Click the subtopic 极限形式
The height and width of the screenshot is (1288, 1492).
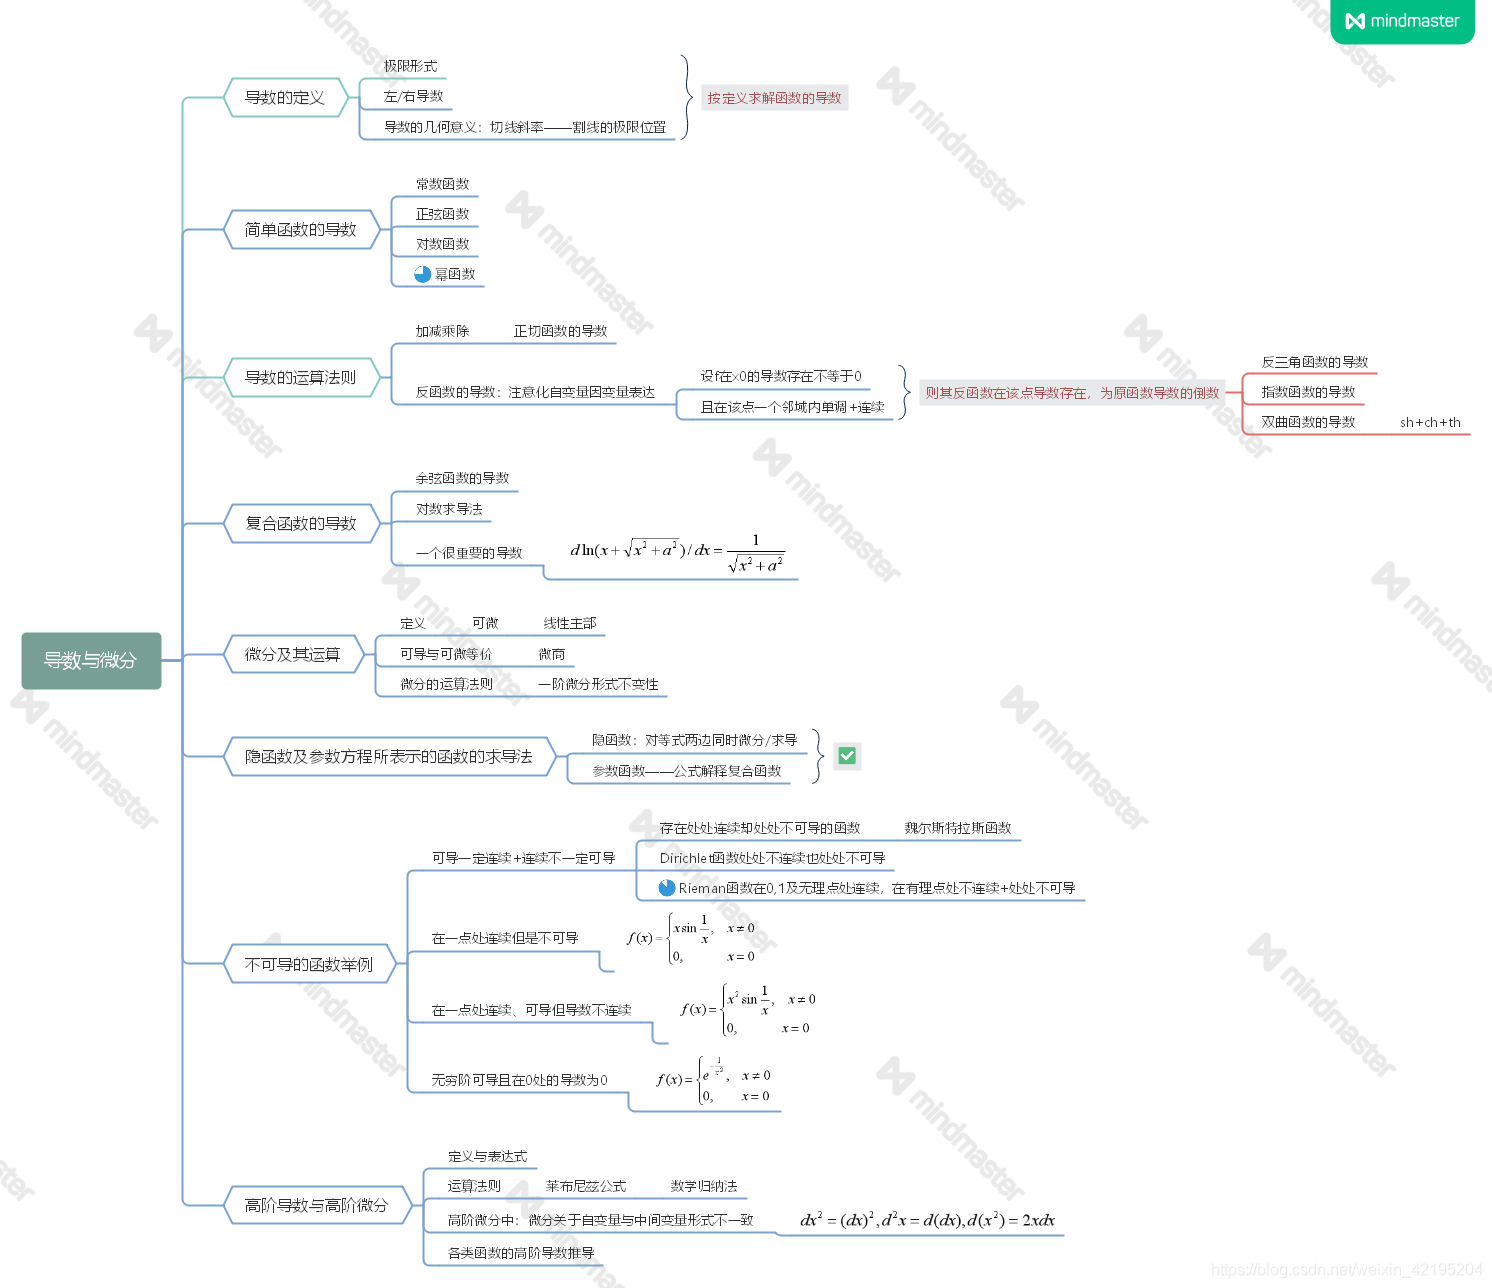tap(411, 66)
